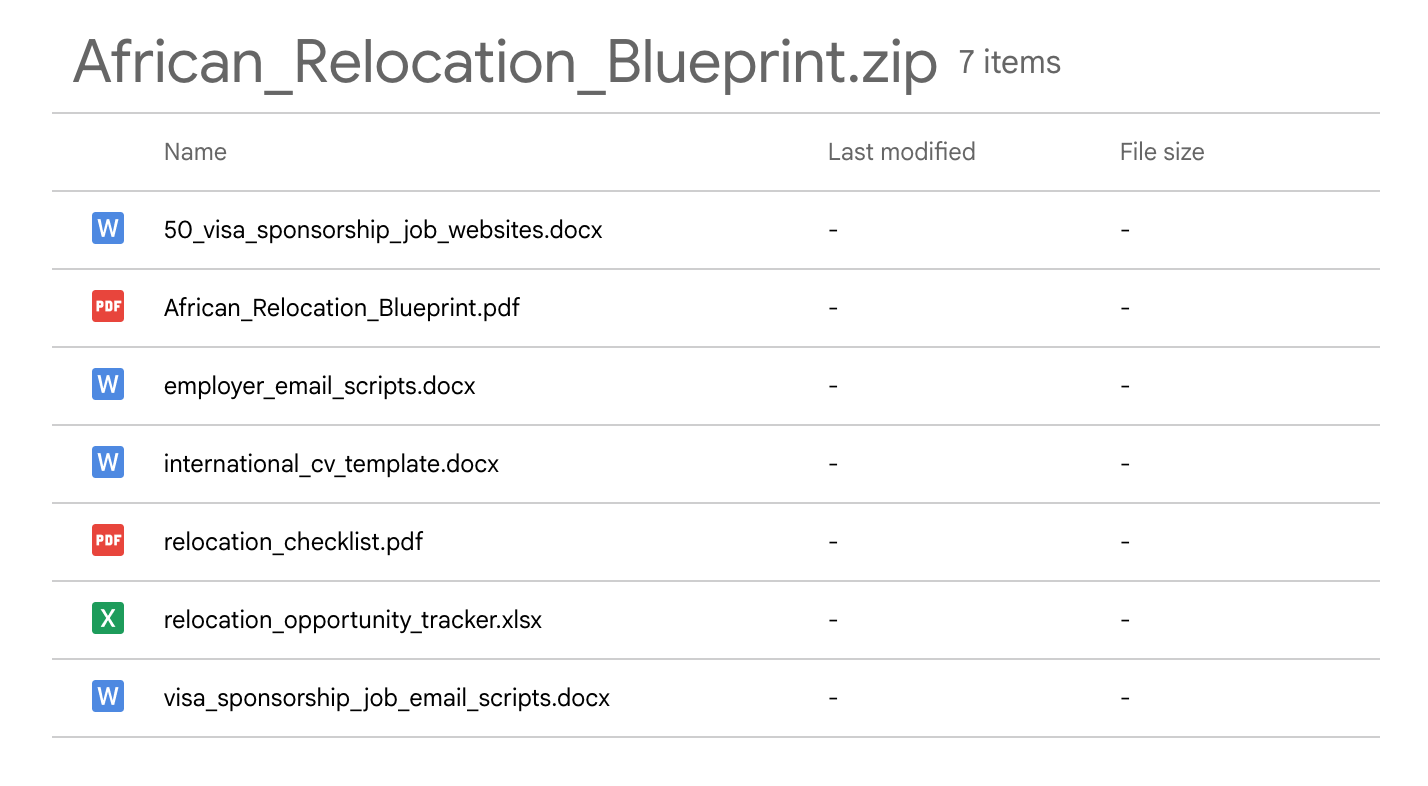Click Word icon for visa_sponsorship_job_email_scripts.docx

[x=108, y=697]
